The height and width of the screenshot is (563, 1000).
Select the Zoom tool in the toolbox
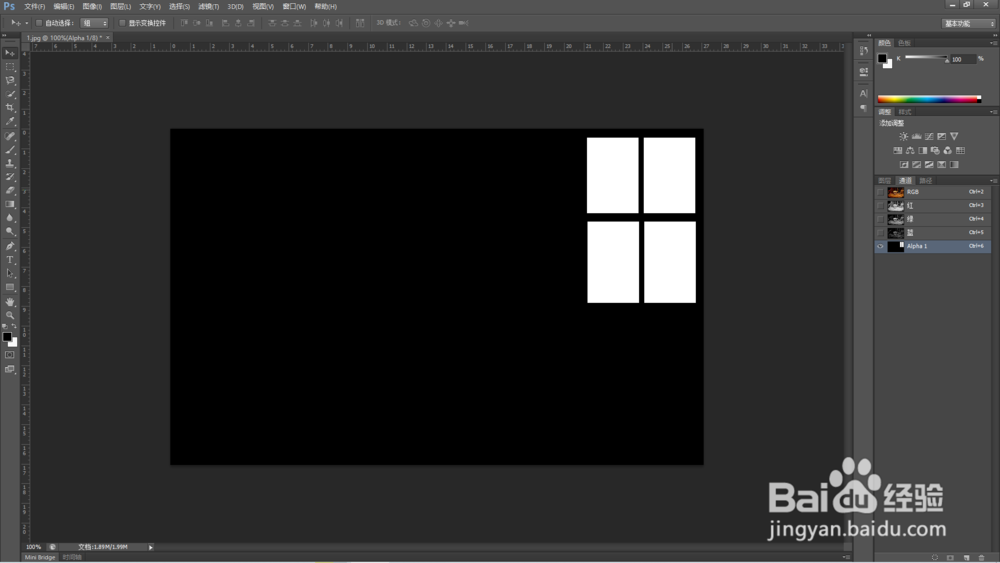coord(10,316)
